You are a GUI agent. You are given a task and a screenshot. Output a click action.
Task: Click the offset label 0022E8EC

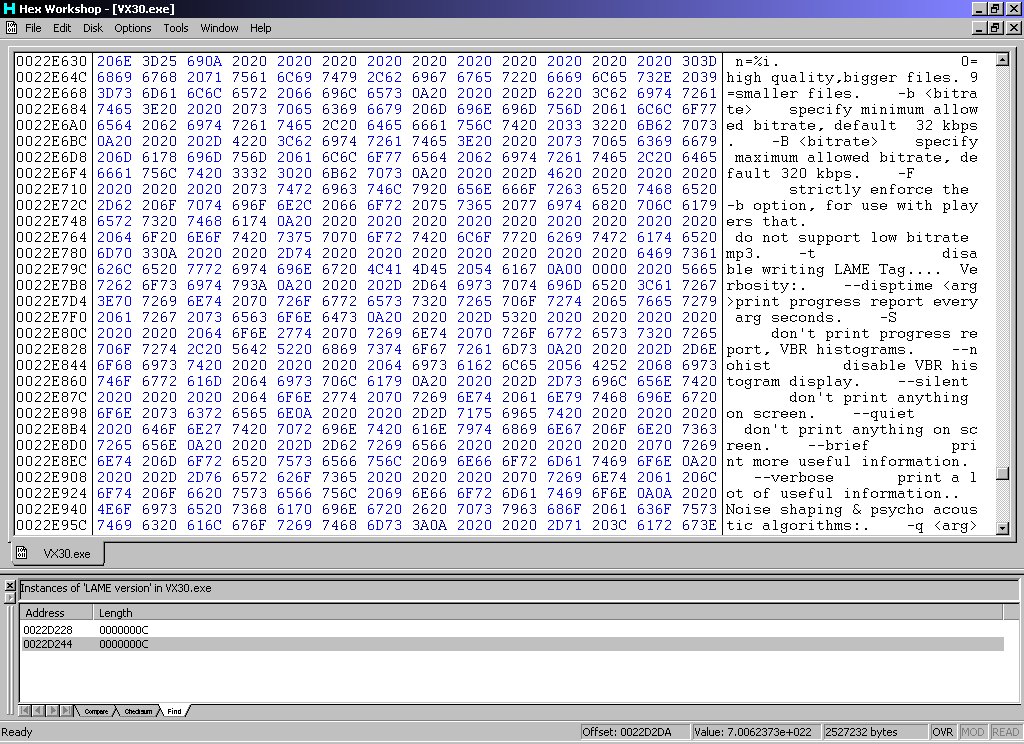tap(52, 461)
